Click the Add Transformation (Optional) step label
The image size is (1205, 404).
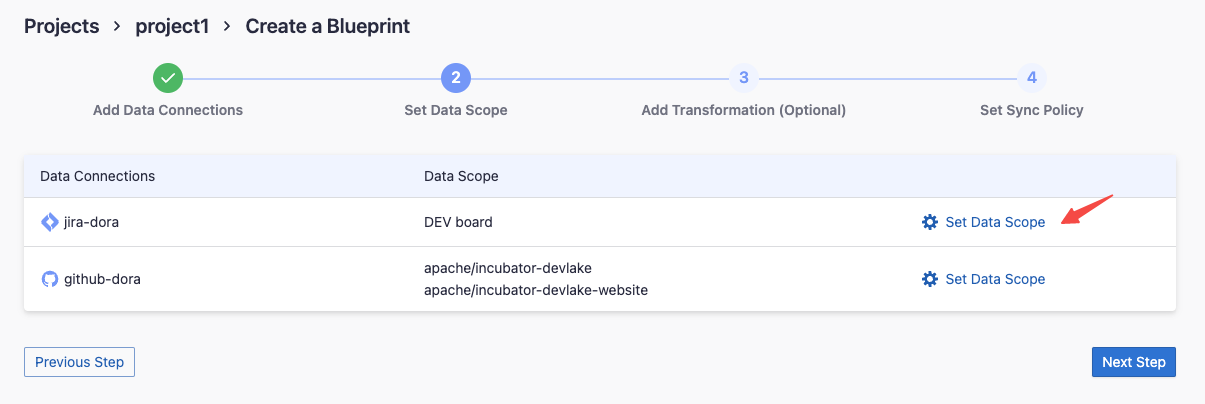pos(743,110)
